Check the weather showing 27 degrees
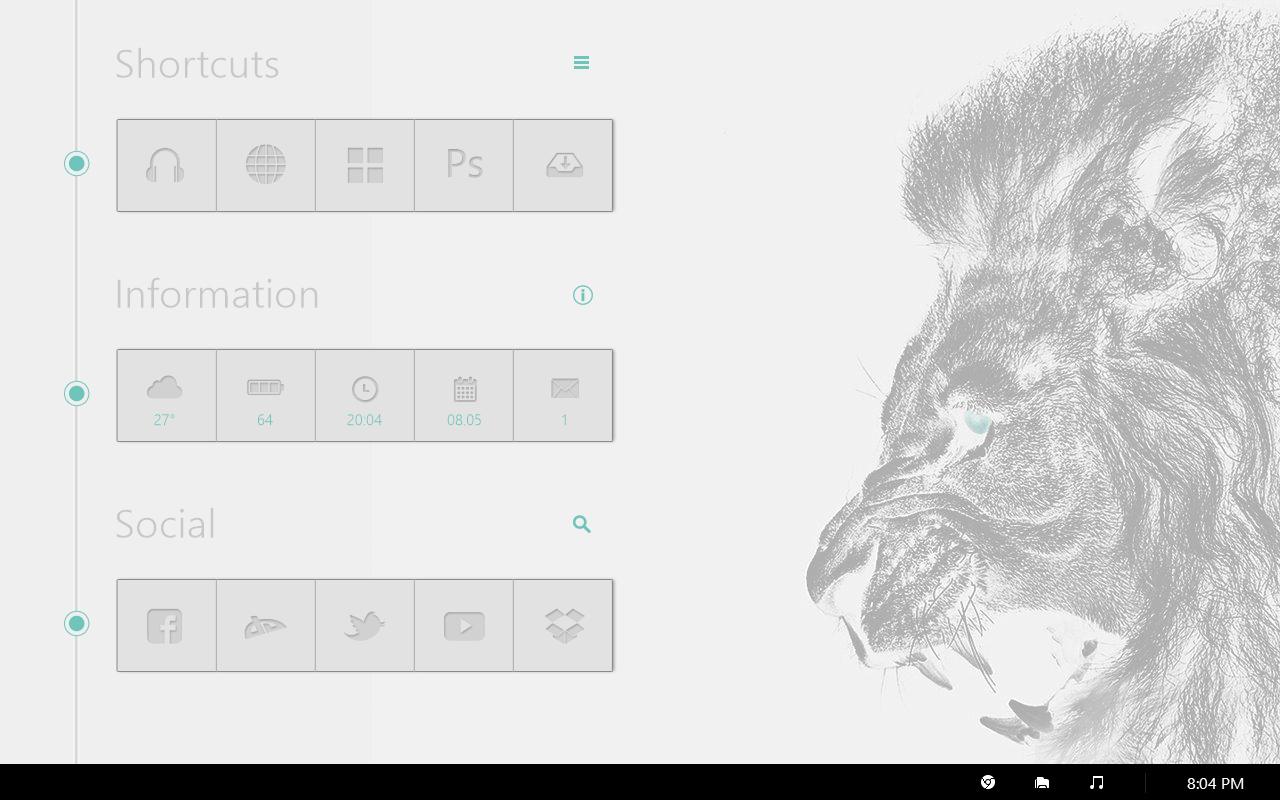The image size is (1280, 800). [166, 395]
